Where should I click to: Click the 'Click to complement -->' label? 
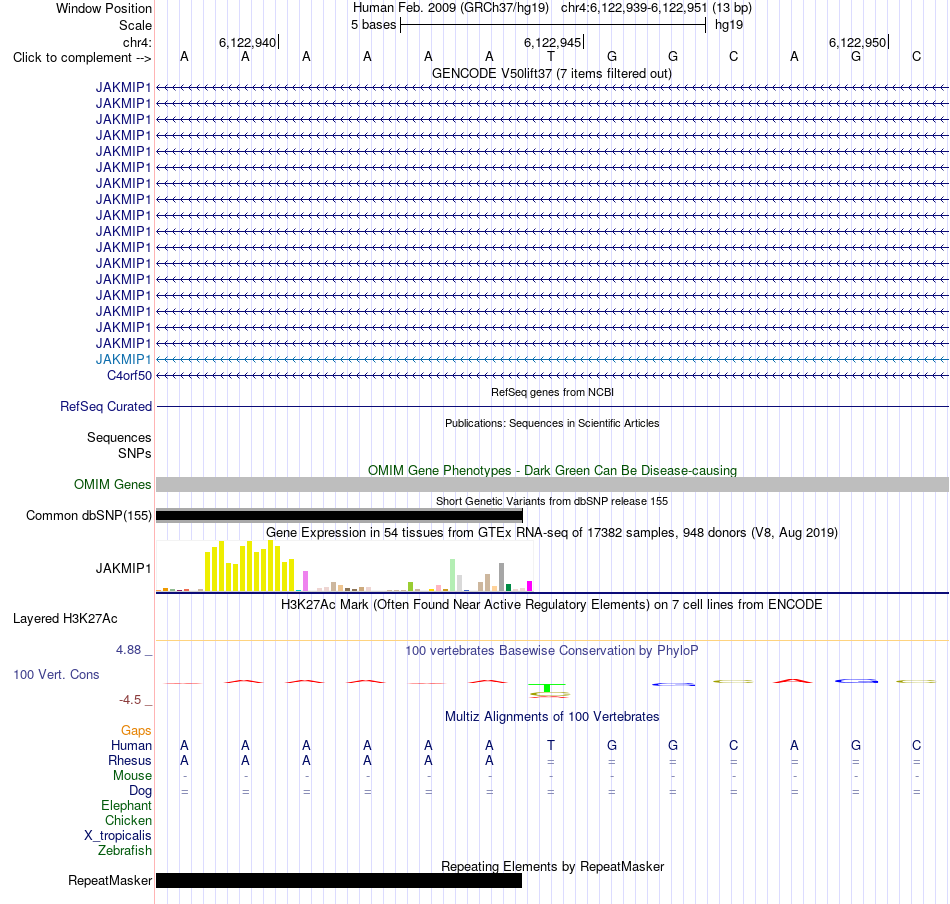pos(82,58)
